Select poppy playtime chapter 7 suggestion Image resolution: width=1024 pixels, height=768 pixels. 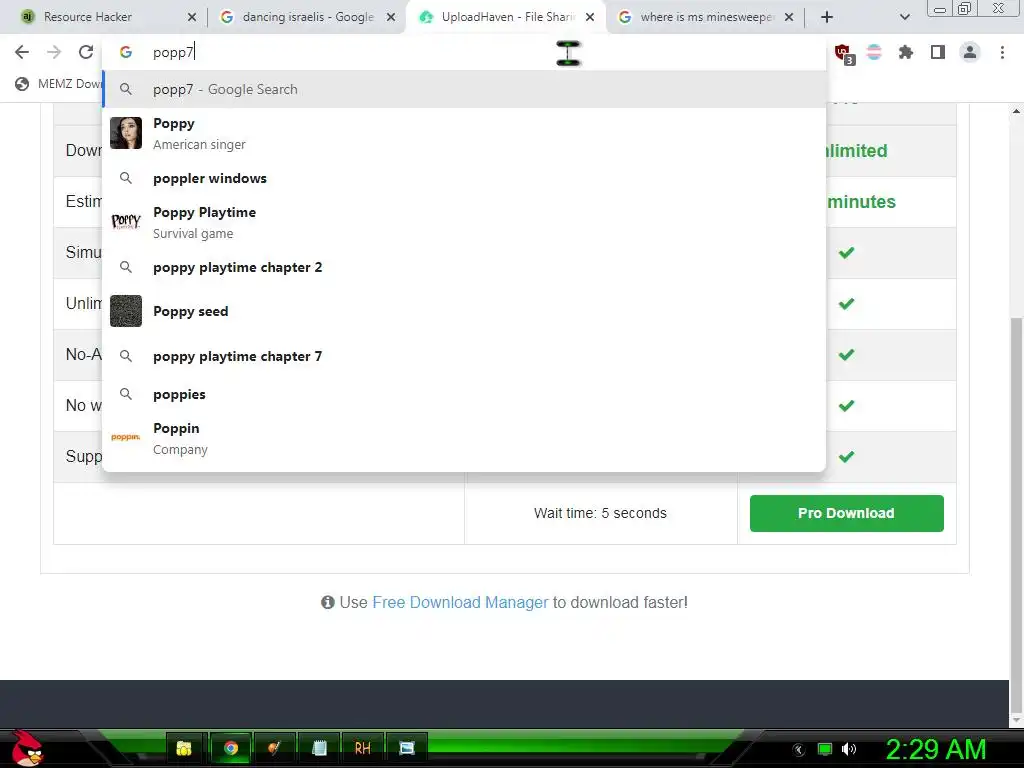point(464,357)
